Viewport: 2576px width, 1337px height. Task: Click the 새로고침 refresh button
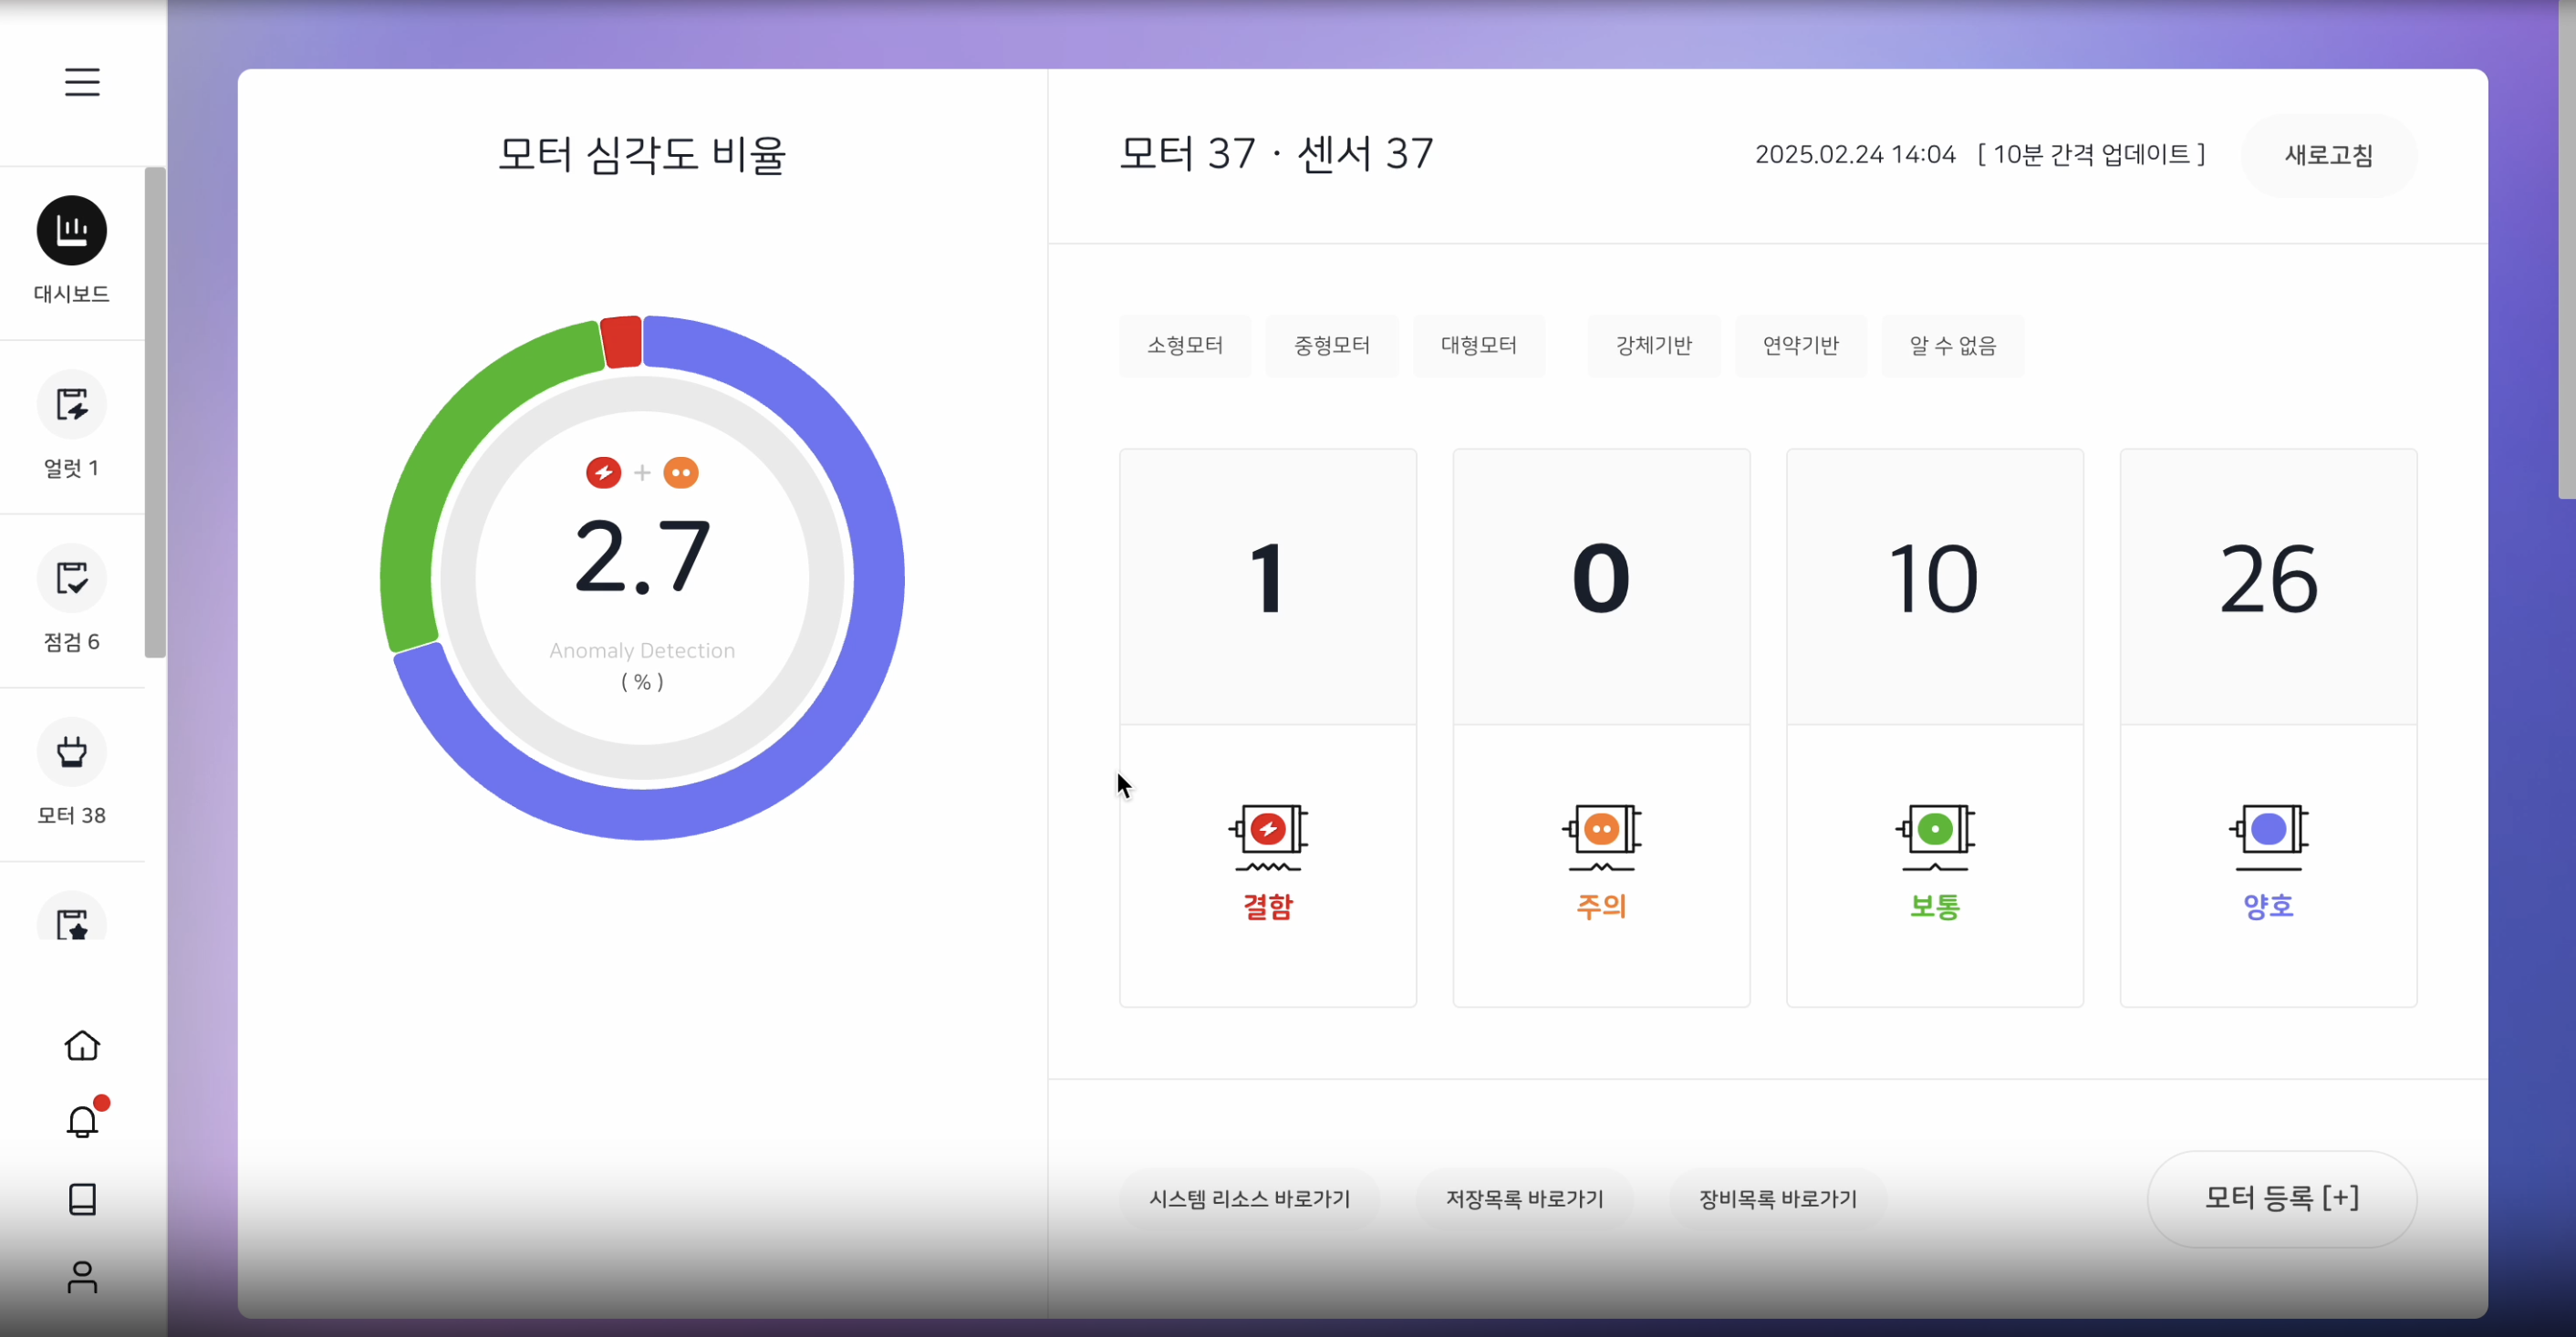click(x=2328, y=155)
